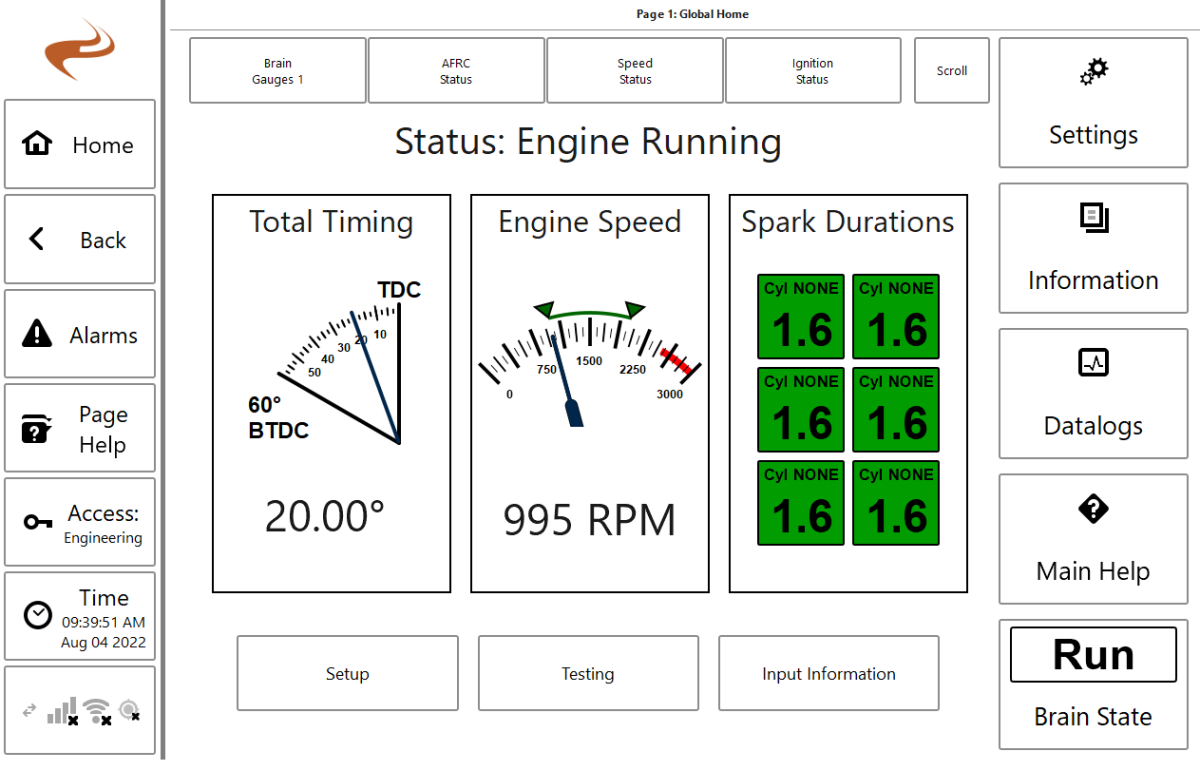Viewport: 1200px width, 771px height.
Task: Open the Settings gear icon
Action: click(x=1093, y=72)
